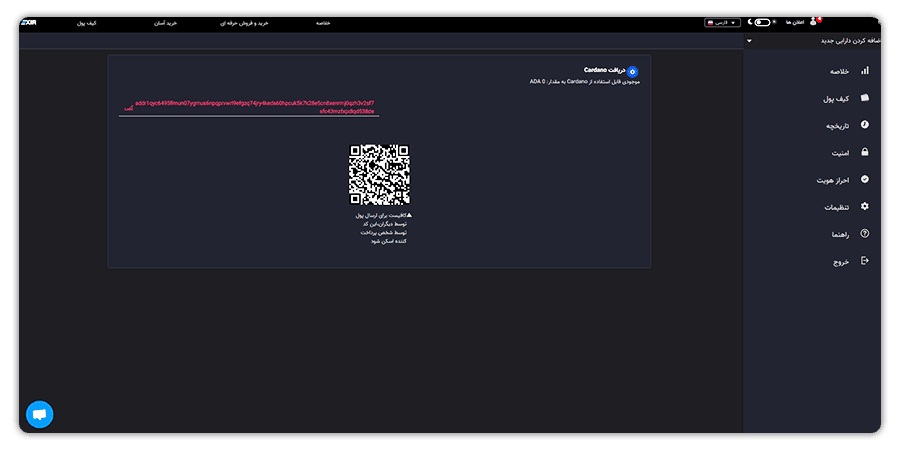
Task: Click the Cardano deposit QR code
Action: click(379, 174)
